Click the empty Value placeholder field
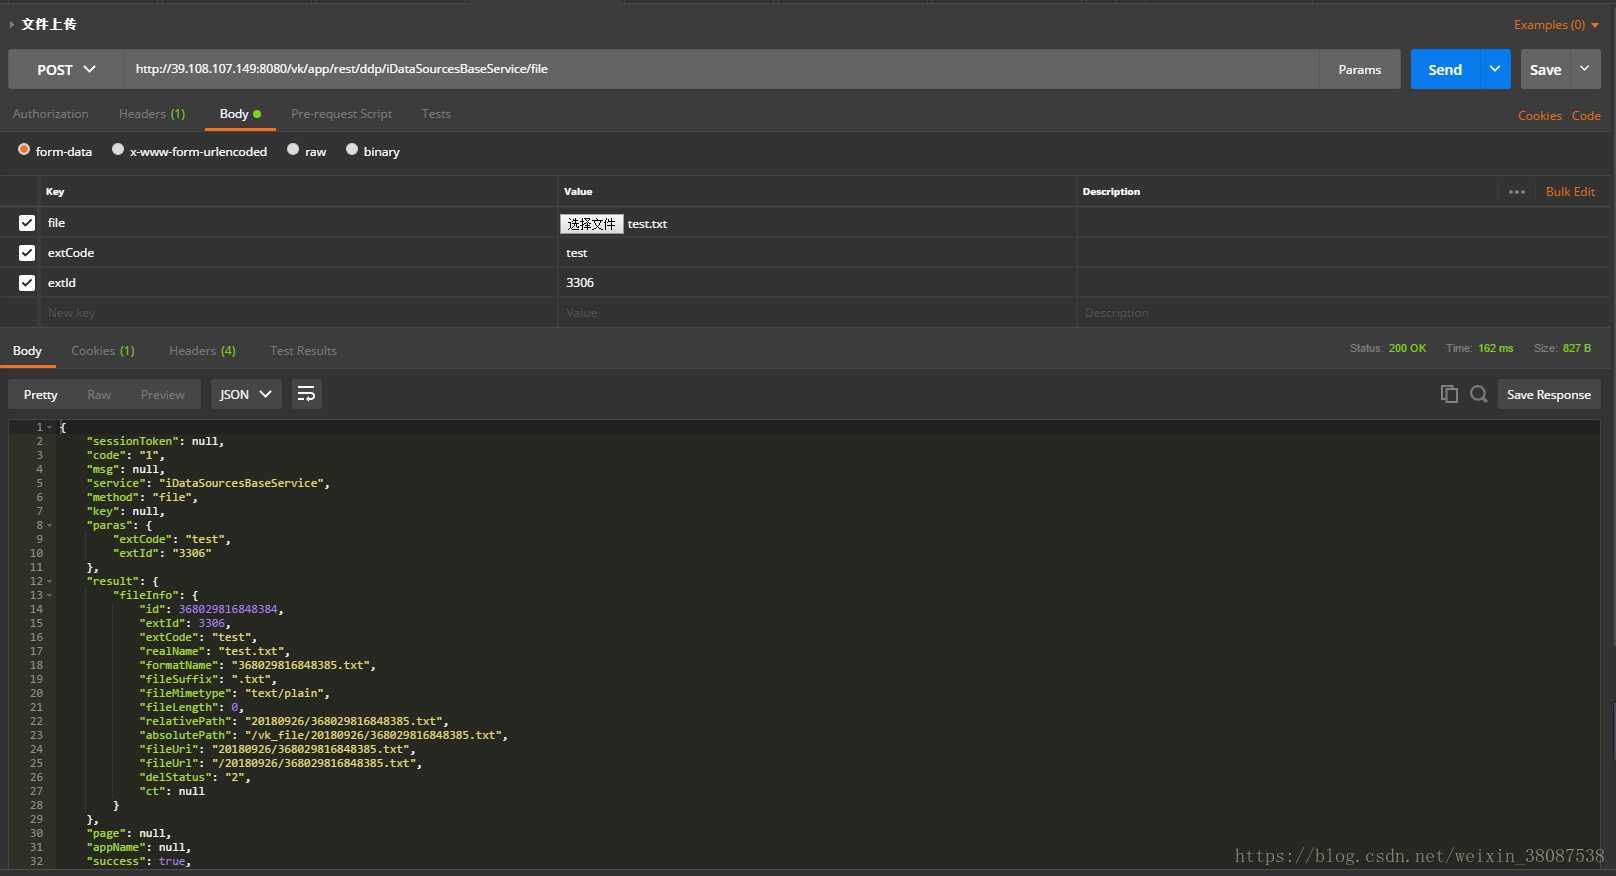The width and height of the screenshot is (1616, 876). click(817, 313)
